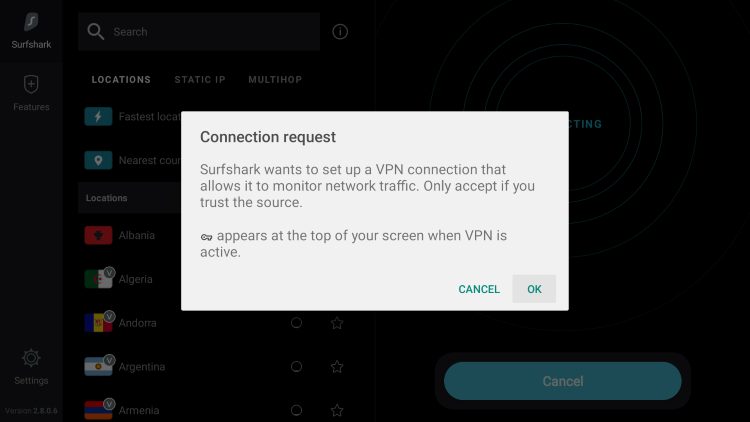Select the Fastest location lightning icon
The width and height of the screenshot is (750, 422).
98,116
